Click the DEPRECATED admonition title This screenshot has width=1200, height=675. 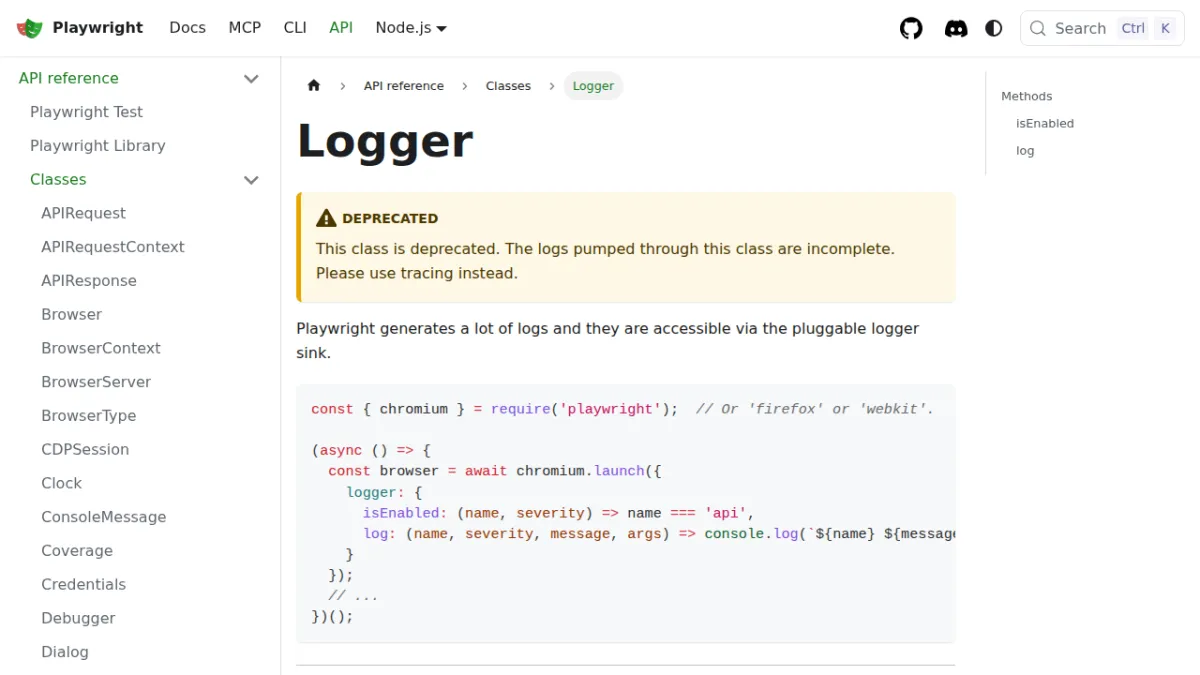tap(390, 218)
